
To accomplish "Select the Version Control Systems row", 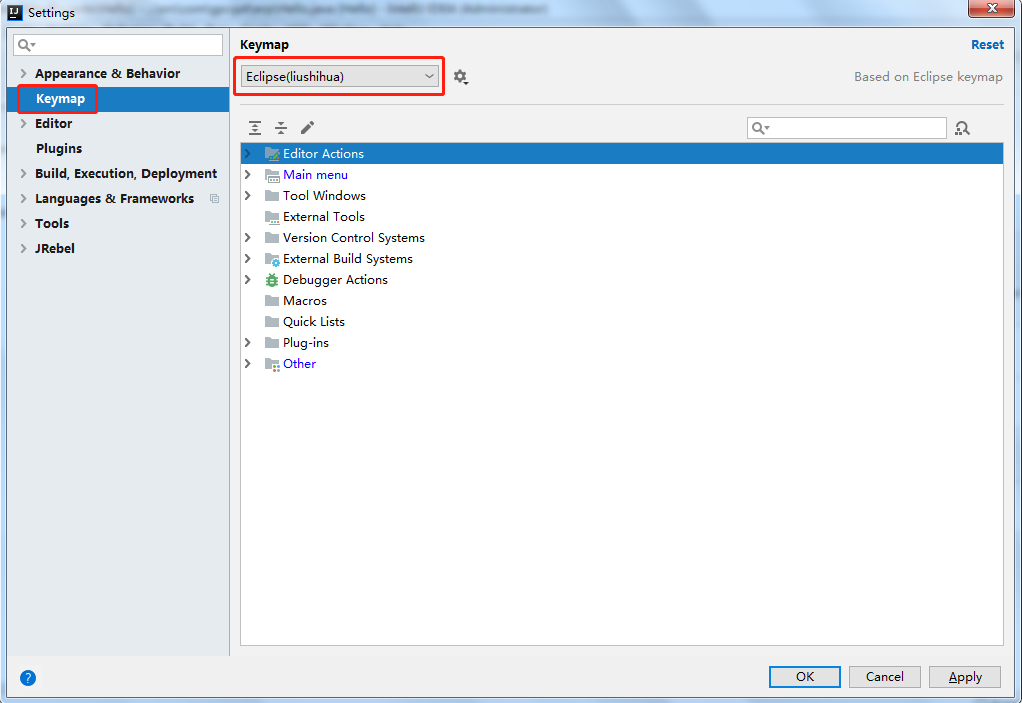I will [621, 238].
